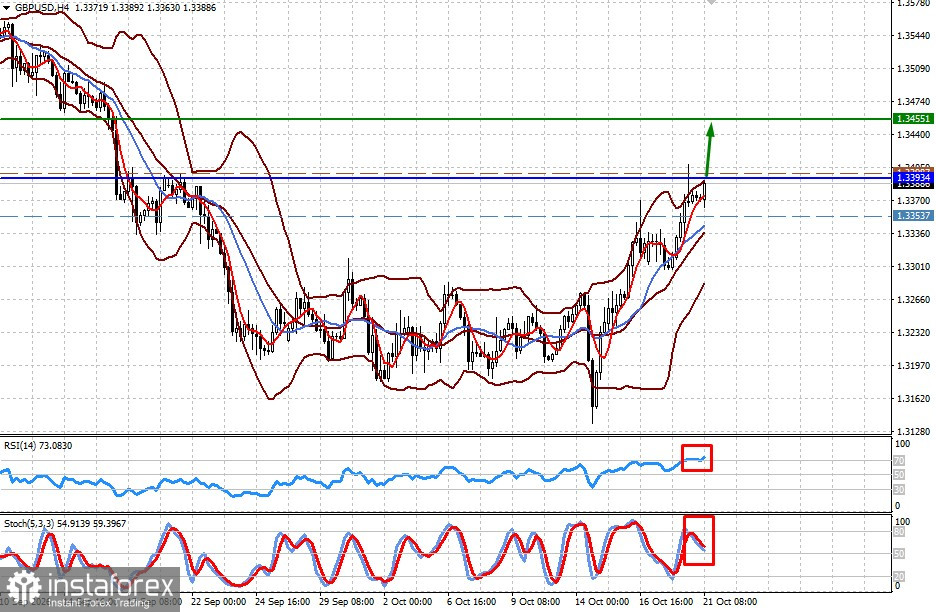The image size is (936, 612).
Task: Click the 1.32320 price axis value
Action: (914, 333)
